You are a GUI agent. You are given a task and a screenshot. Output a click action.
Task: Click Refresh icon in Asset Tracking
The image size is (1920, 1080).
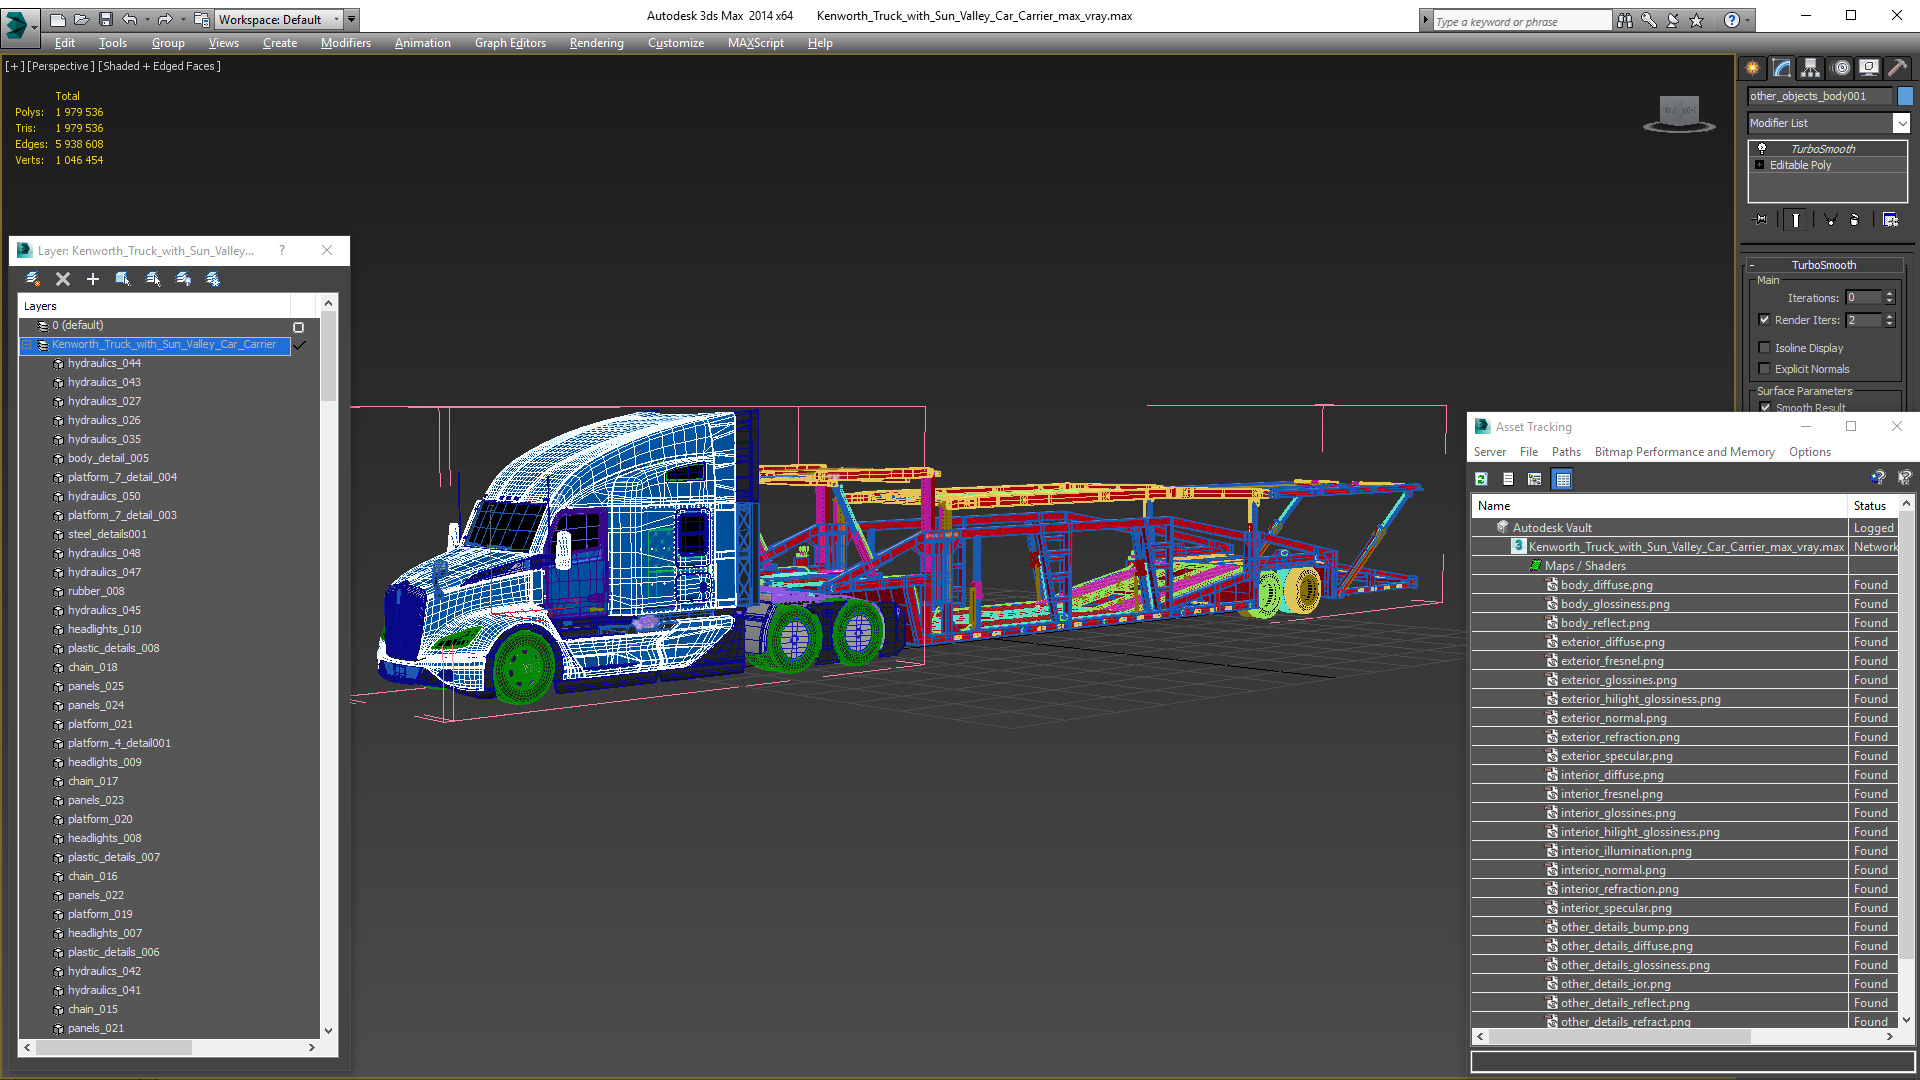coord(1481,480)
